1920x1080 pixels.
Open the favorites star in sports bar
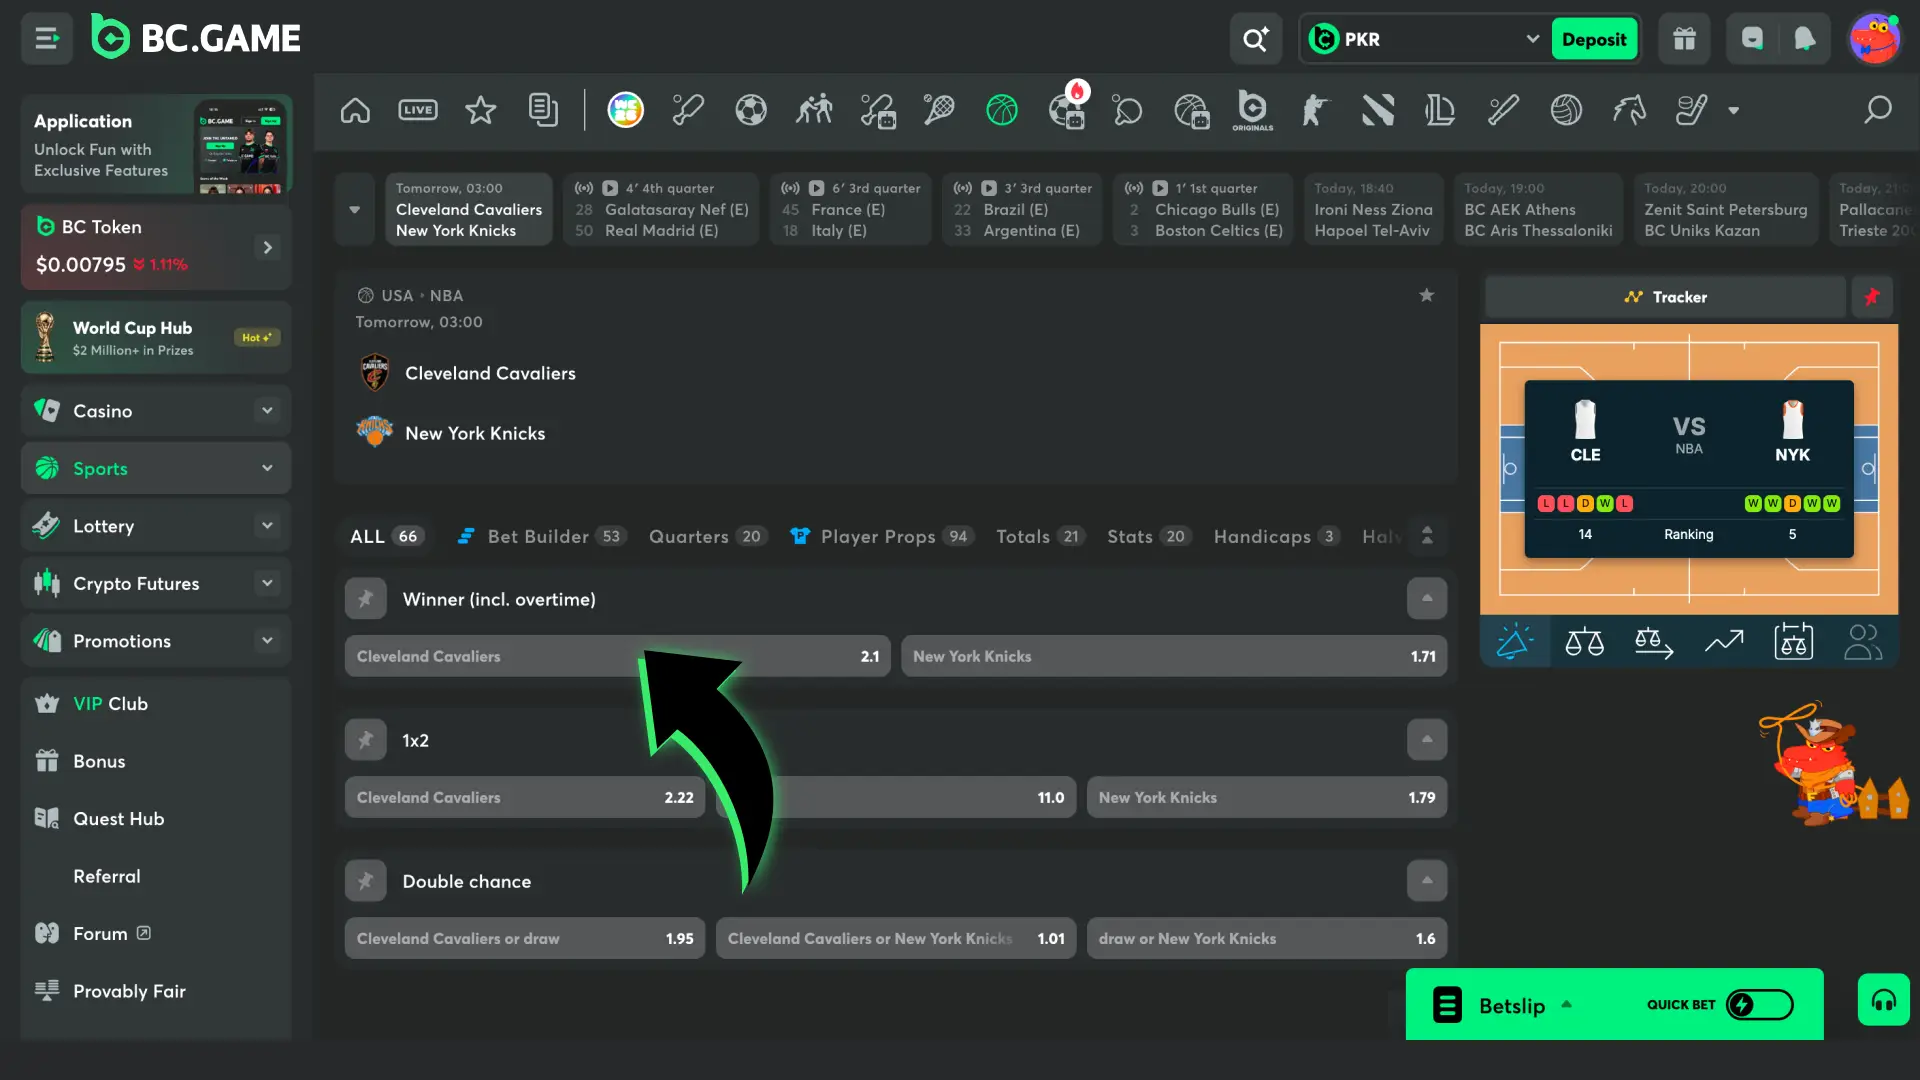(x=481, y=110)
